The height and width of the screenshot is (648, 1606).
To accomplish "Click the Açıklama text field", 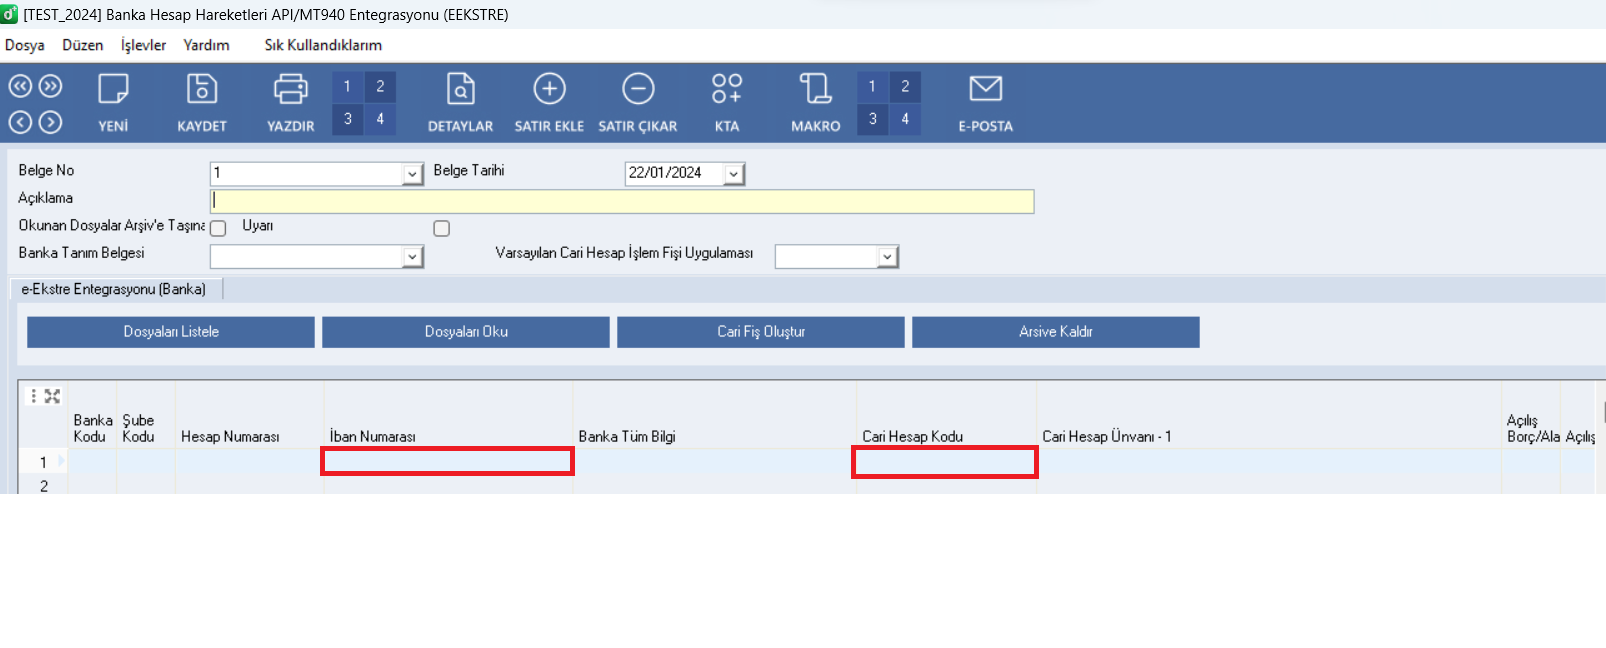I will point(622,201).
